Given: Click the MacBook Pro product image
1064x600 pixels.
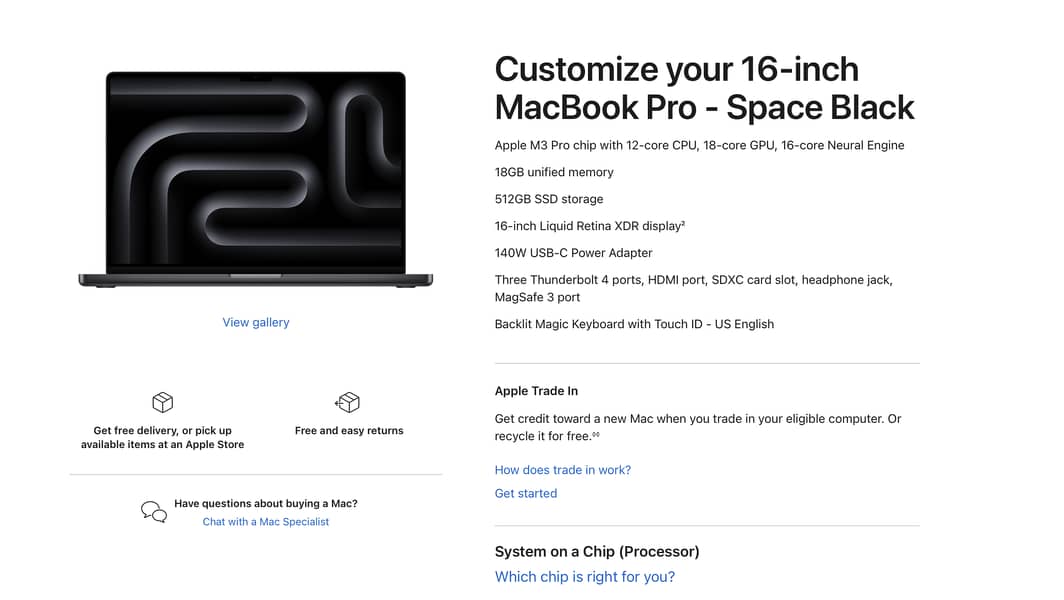Looking at the screenshot, I should pos(256,180).
